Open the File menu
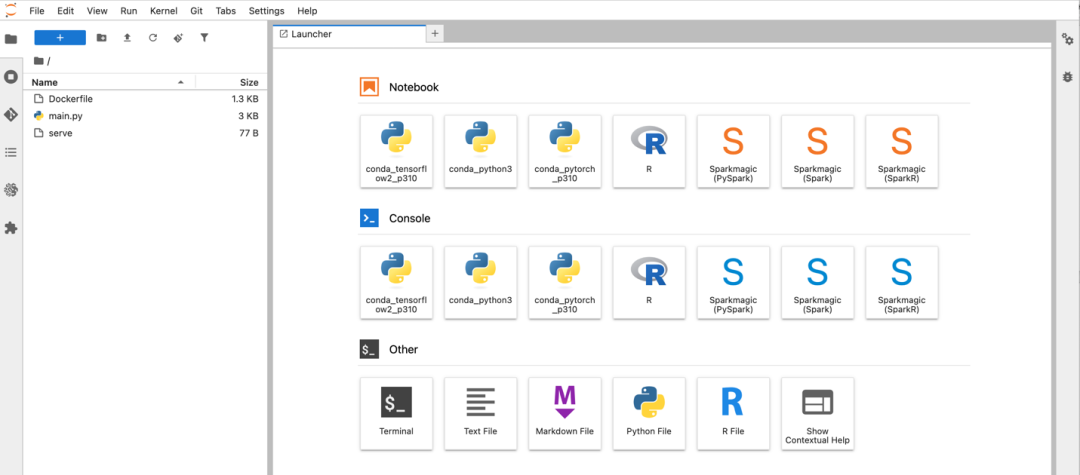This screenshot has width=1080, height=475. tap(37, 11)
